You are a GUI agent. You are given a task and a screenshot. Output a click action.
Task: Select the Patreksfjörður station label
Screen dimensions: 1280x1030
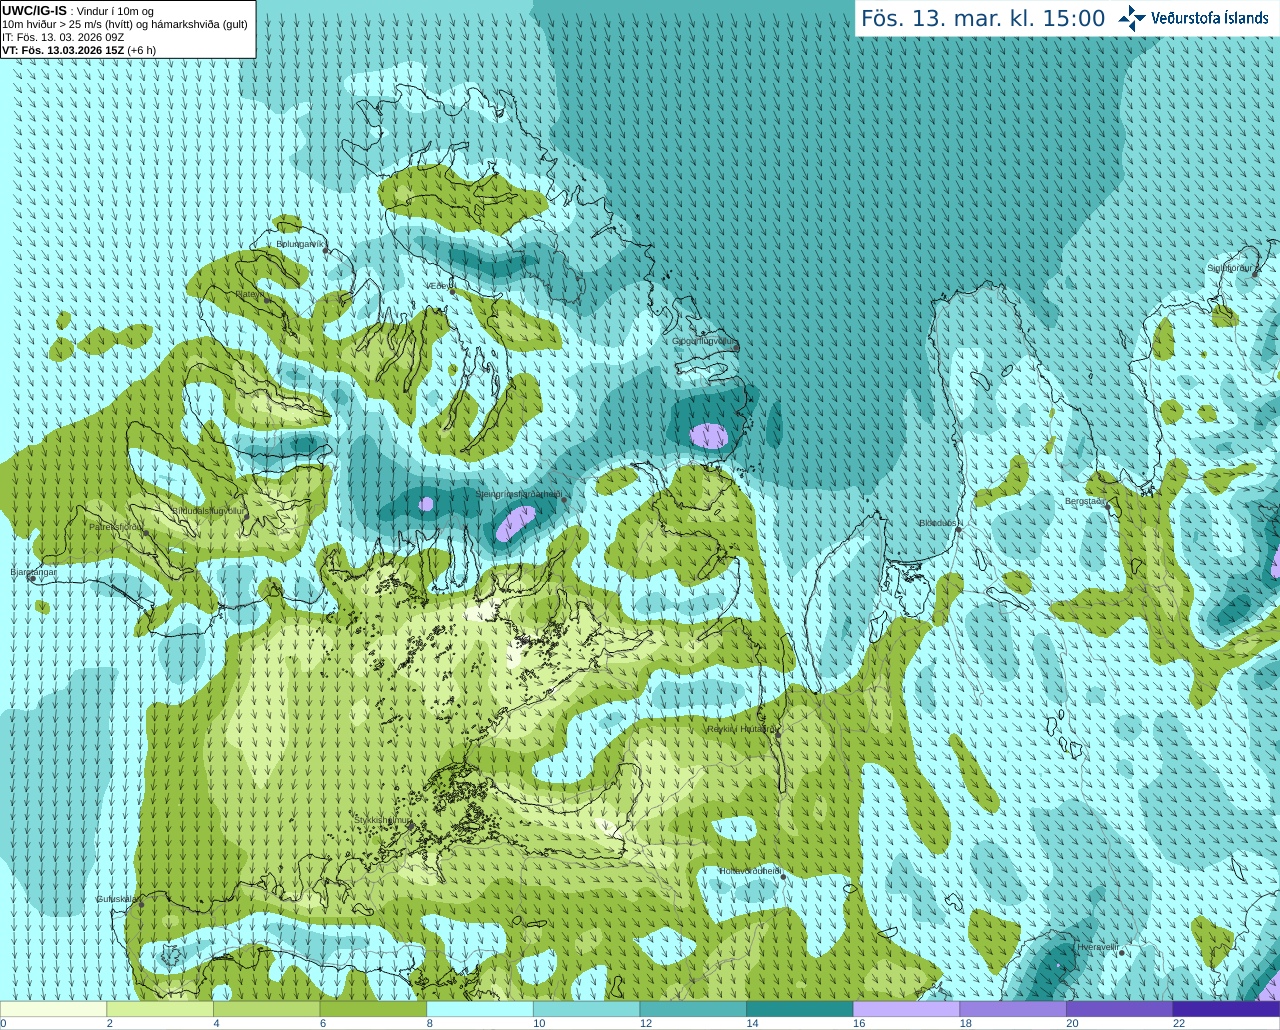pos(116,527)
